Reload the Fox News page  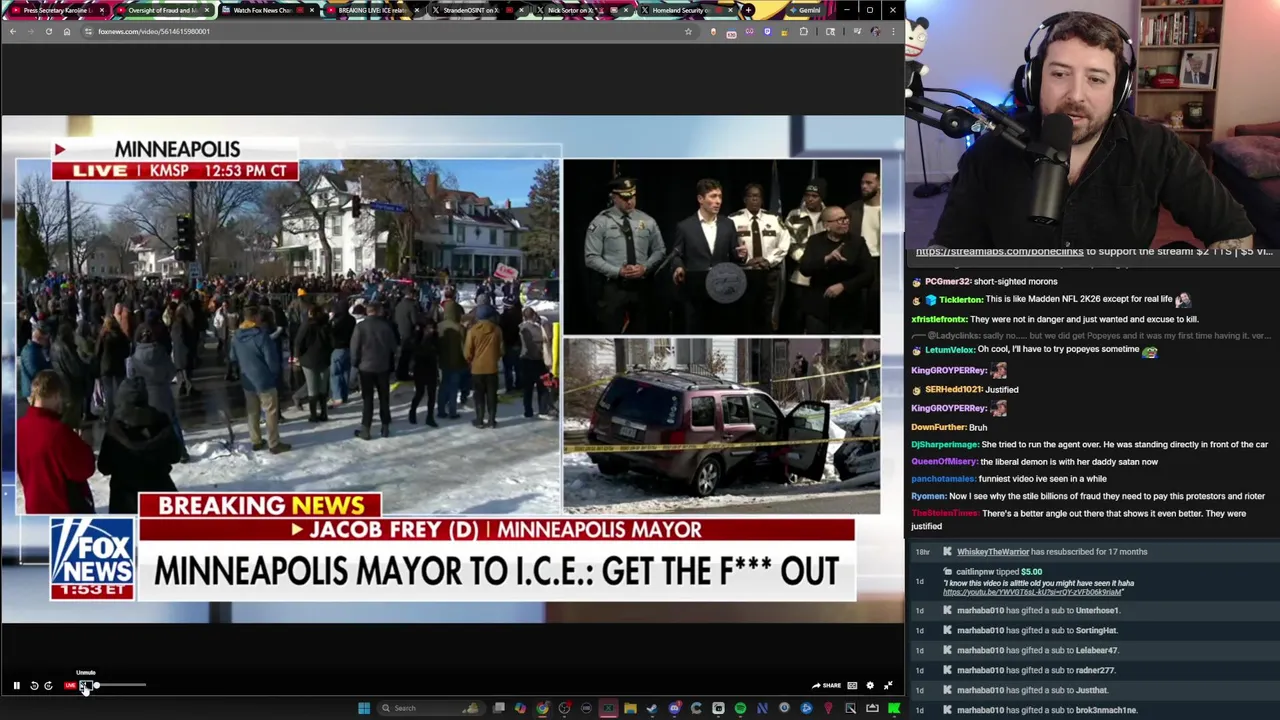(x=48, y=31)
